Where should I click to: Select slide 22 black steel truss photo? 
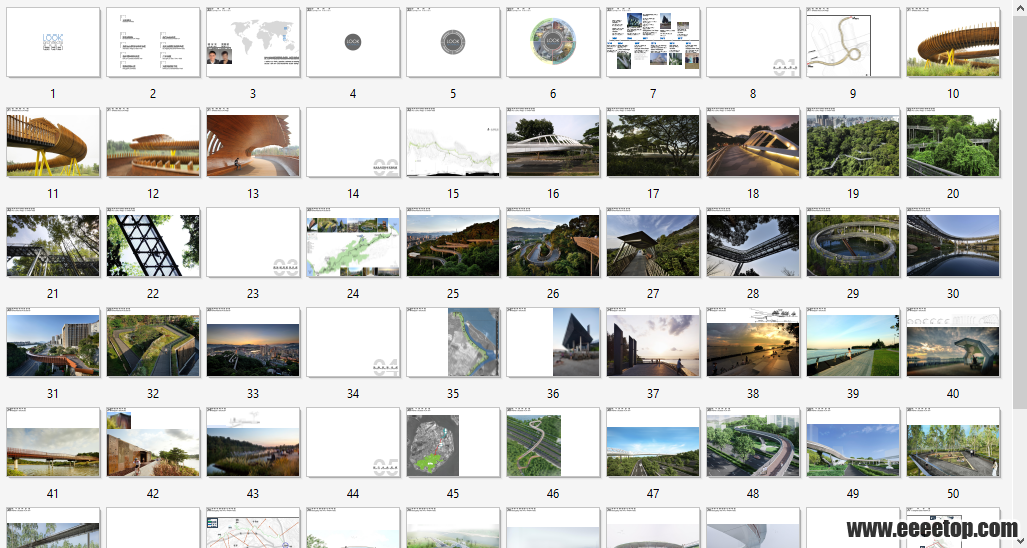(x=153, y=242)
